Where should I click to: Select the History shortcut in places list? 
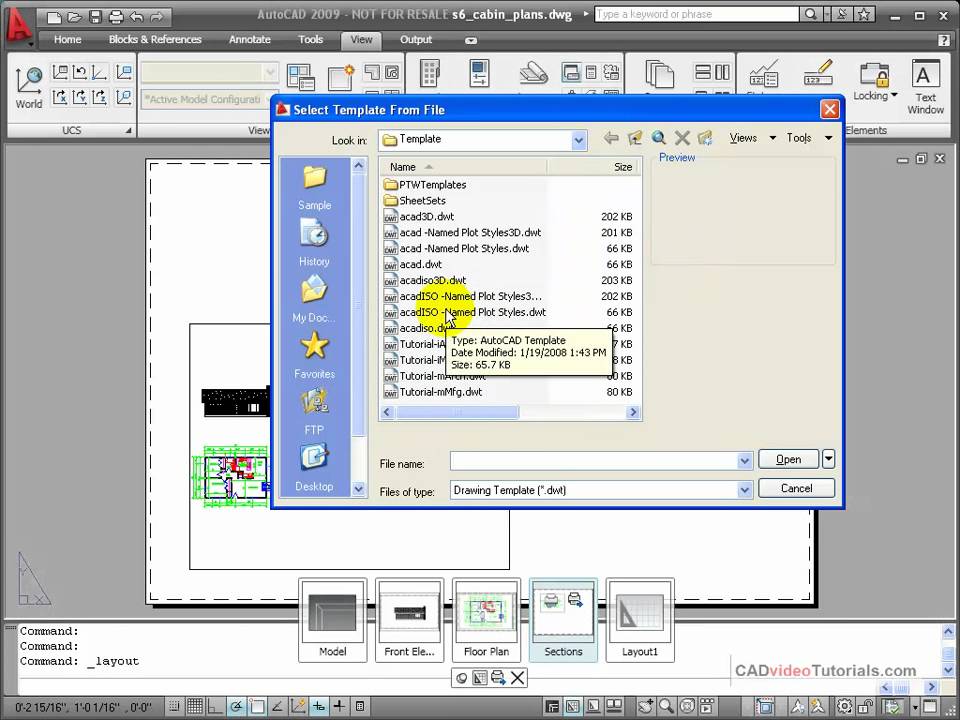coord(314,244)
